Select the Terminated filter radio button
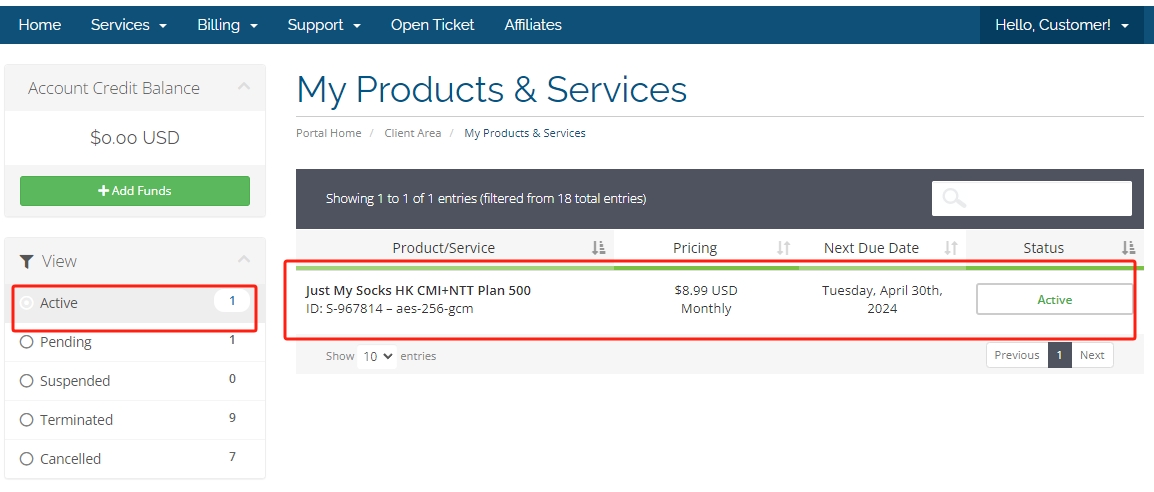 [26, 420]
